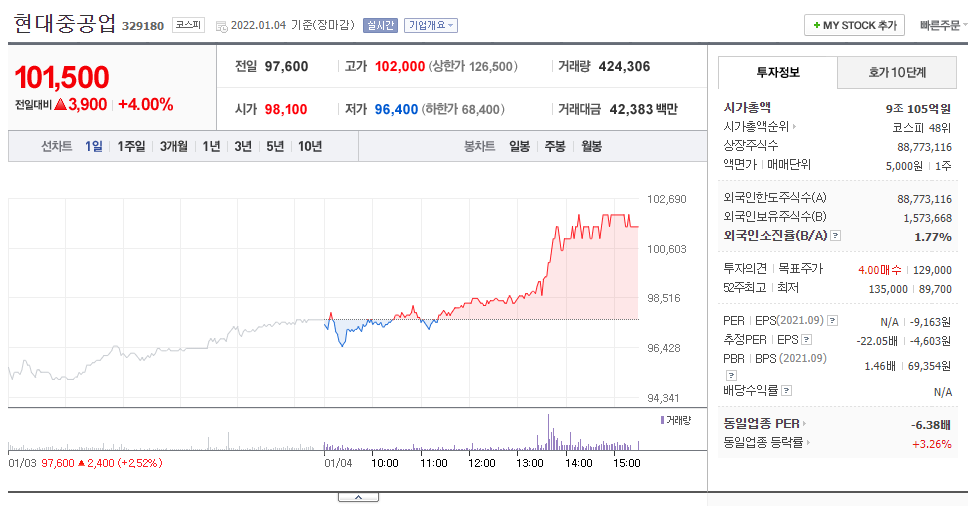Switch the chart to 일봉 candles
Viewport: 968px width, 506px height.
pyautogui.click(x=519, y=146)
